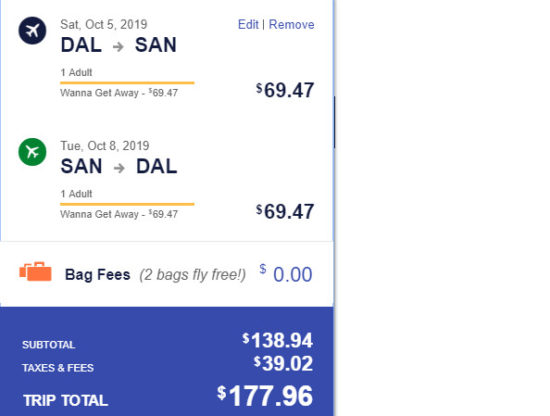Click the orange luggage Bag Fees icon
The width and height of the screenshot is (550, 416).
click(x=35, y=271)
